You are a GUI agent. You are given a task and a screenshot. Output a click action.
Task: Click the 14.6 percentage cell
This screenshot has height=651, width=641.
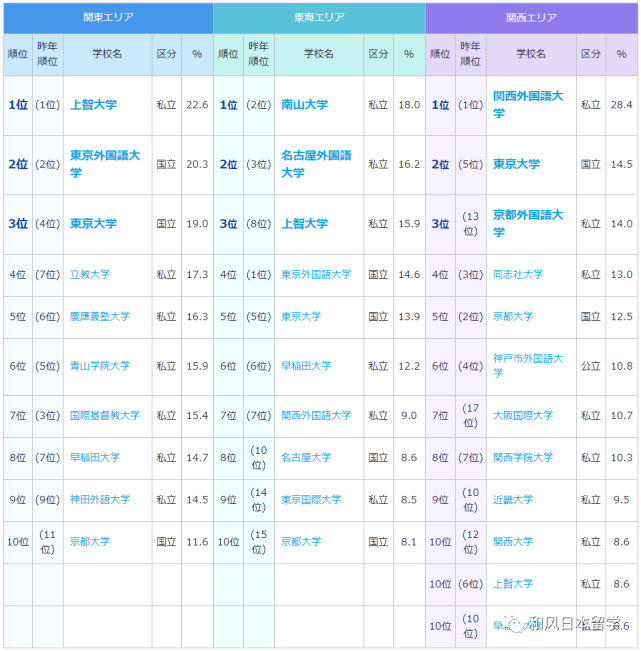coord(409,274)
